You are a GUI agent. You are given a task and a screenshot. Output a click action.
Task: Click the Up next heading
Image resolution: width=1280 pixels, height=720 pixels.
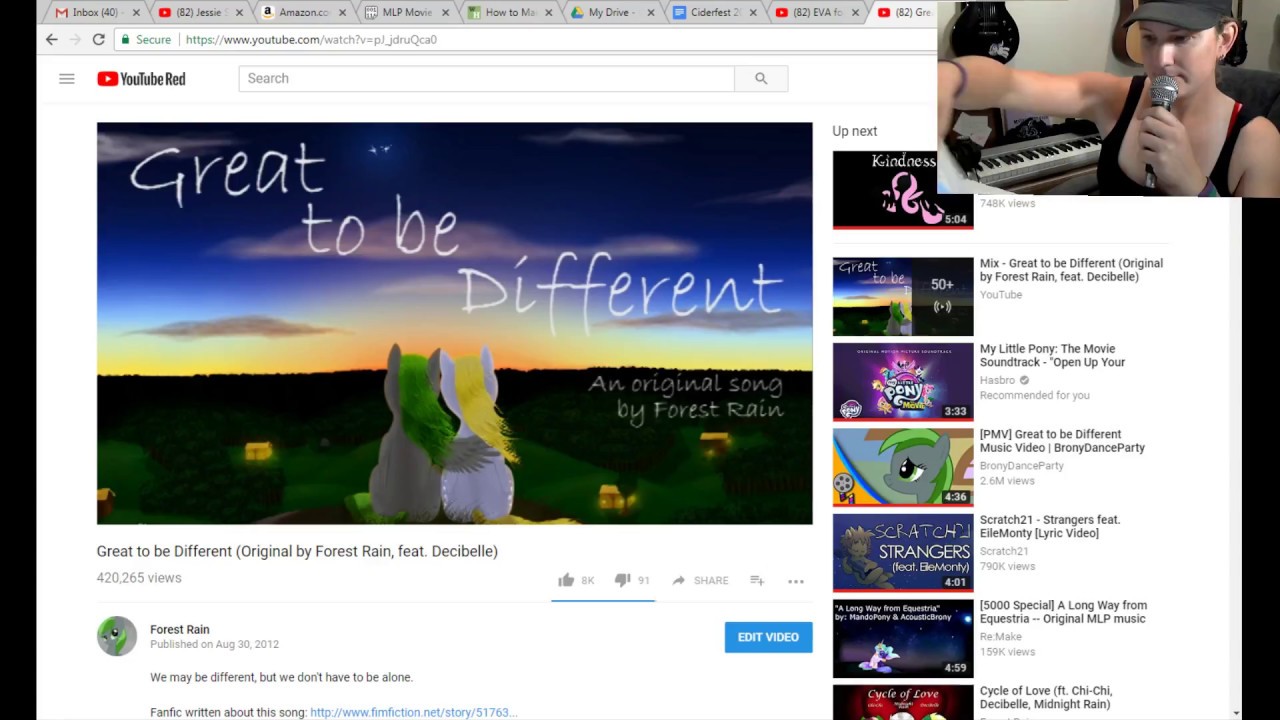pos(855,131)
